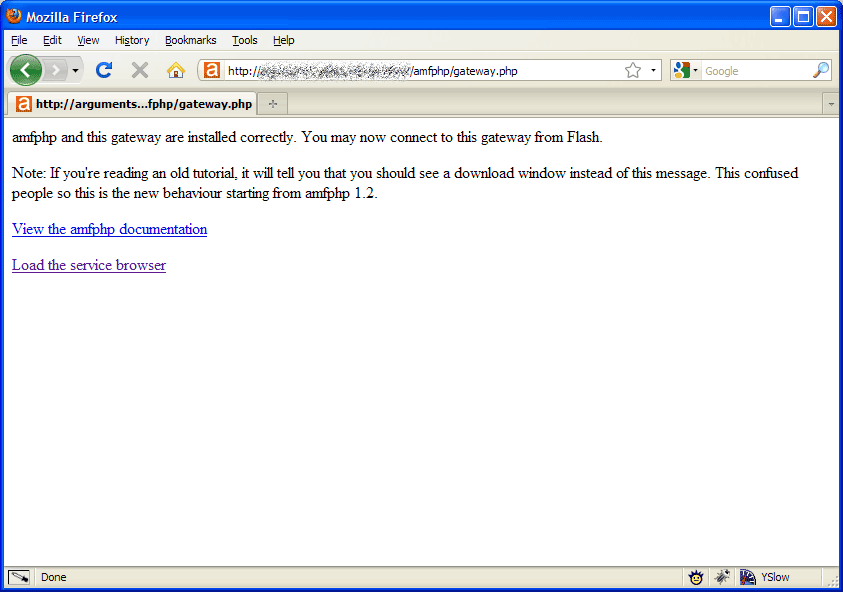Close the Firefox window
Screen dimensions: 843x592
click(x=826, y=17)
